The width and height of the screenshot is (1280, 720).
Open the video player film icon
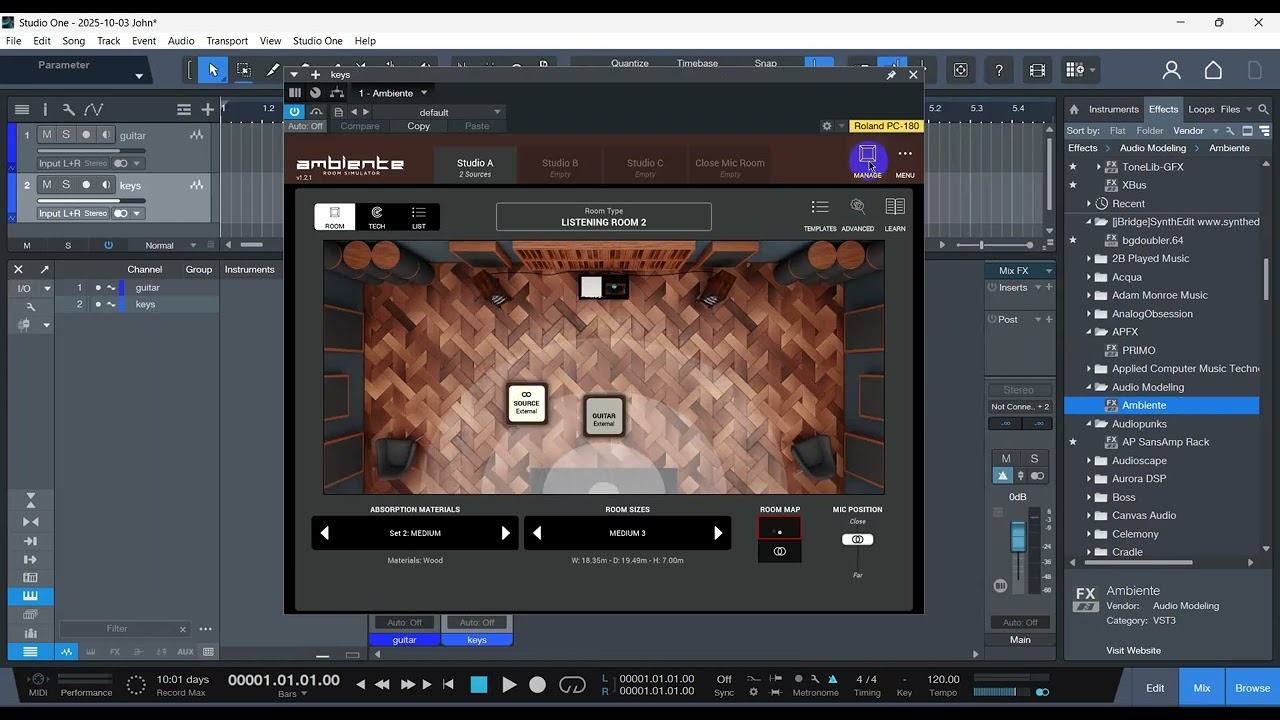click(x=1037, y=70)
